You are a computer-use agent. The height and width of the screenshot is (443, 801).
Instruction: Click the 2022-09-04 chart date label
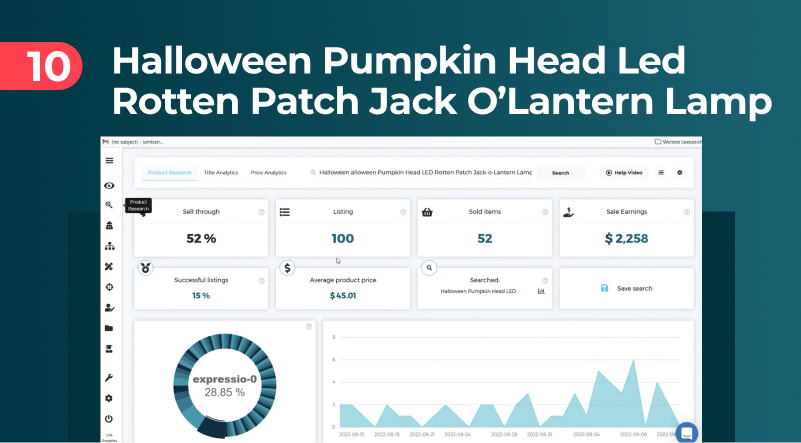(586, 434)
